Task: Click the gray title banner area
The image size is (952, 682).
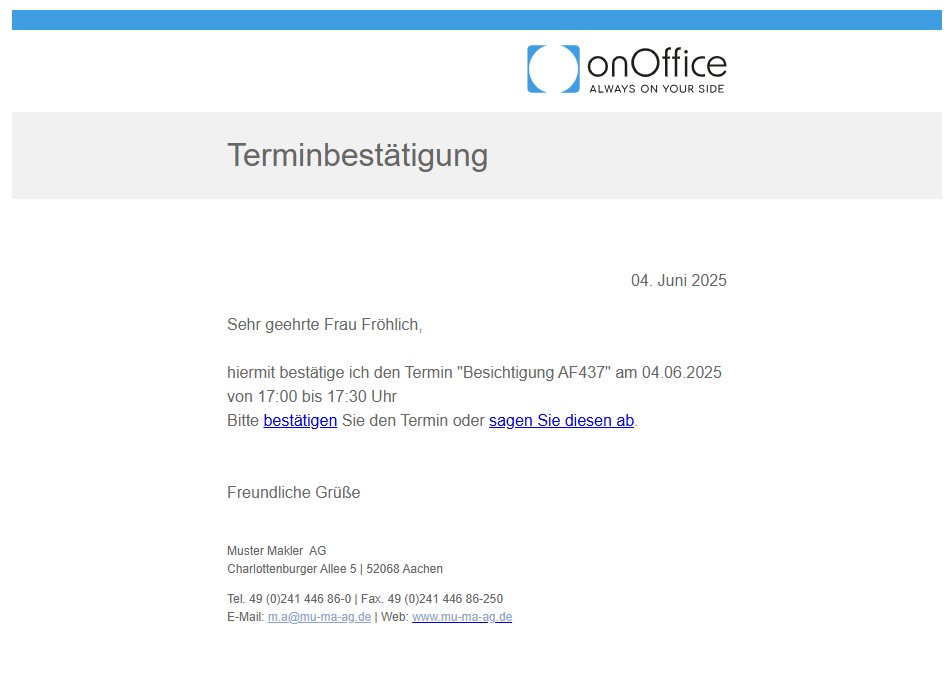Action: pos(477,155)
